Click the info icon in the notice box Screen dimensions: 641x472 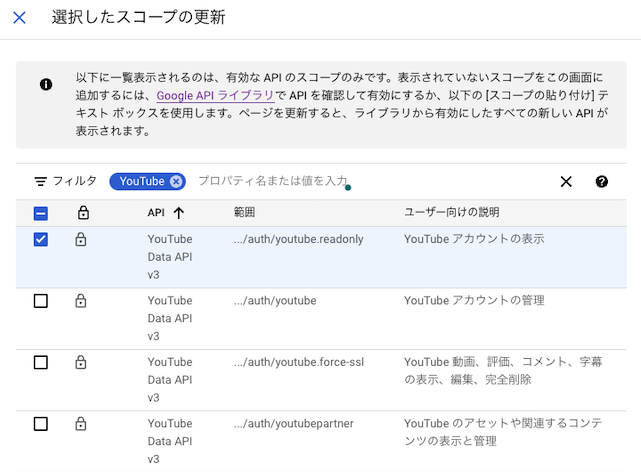(46, 85)
